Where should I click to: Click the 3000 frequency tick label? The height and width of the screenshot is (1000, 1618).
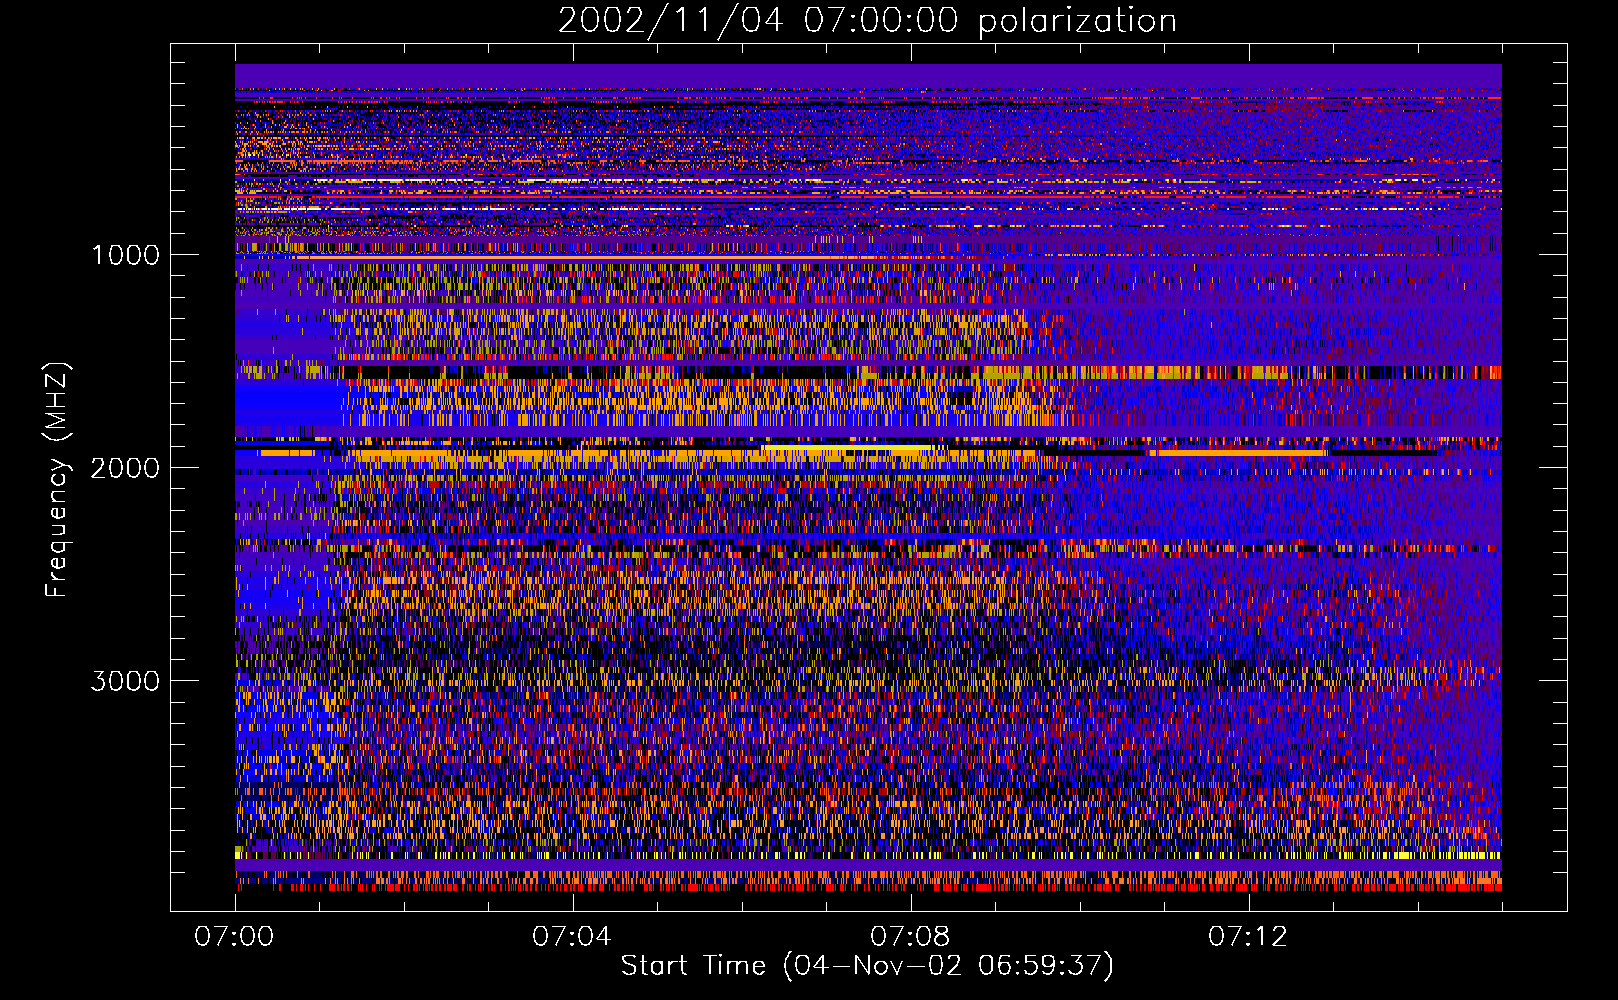pos(125,681)
